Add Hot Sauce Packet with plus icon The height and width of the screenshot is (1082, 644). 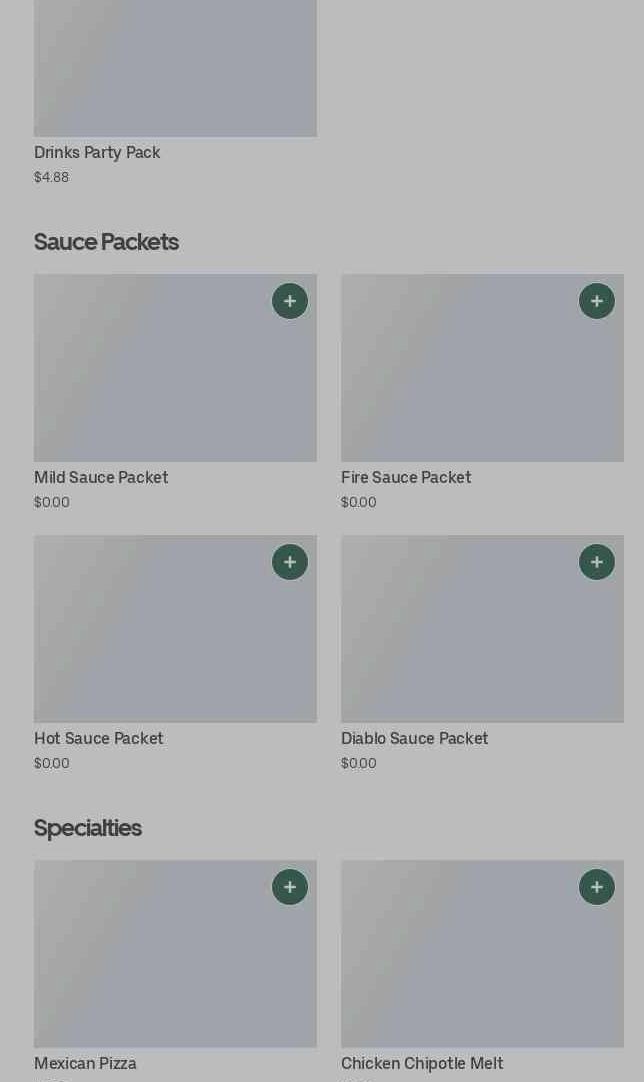[290, 562]
